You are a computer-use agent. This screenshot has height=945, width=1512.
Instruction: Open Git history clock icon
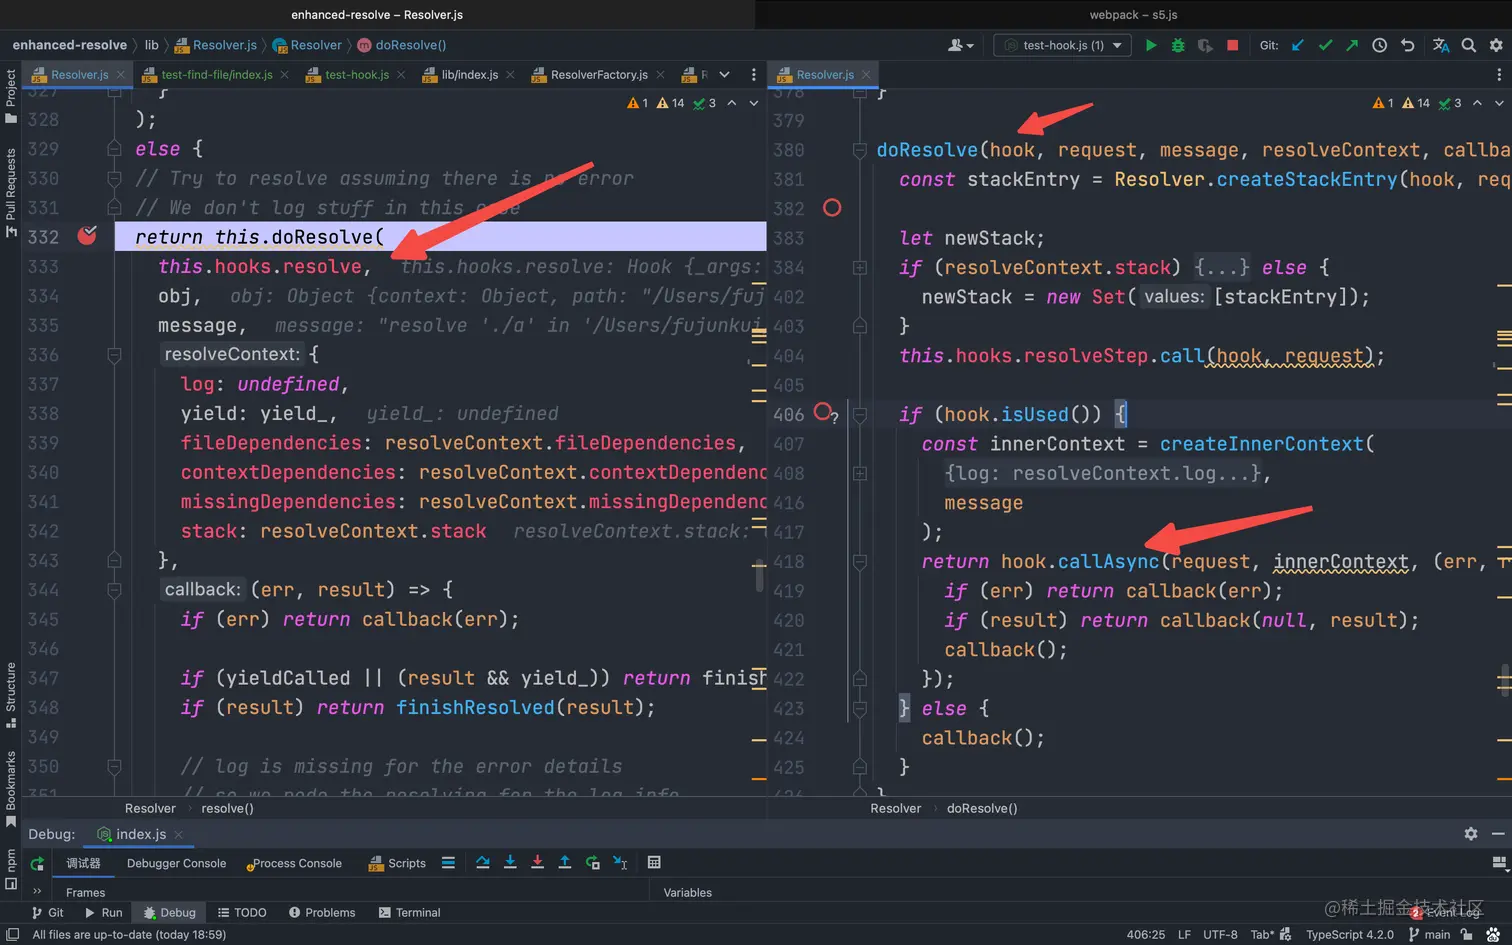tap(1379, 45)
